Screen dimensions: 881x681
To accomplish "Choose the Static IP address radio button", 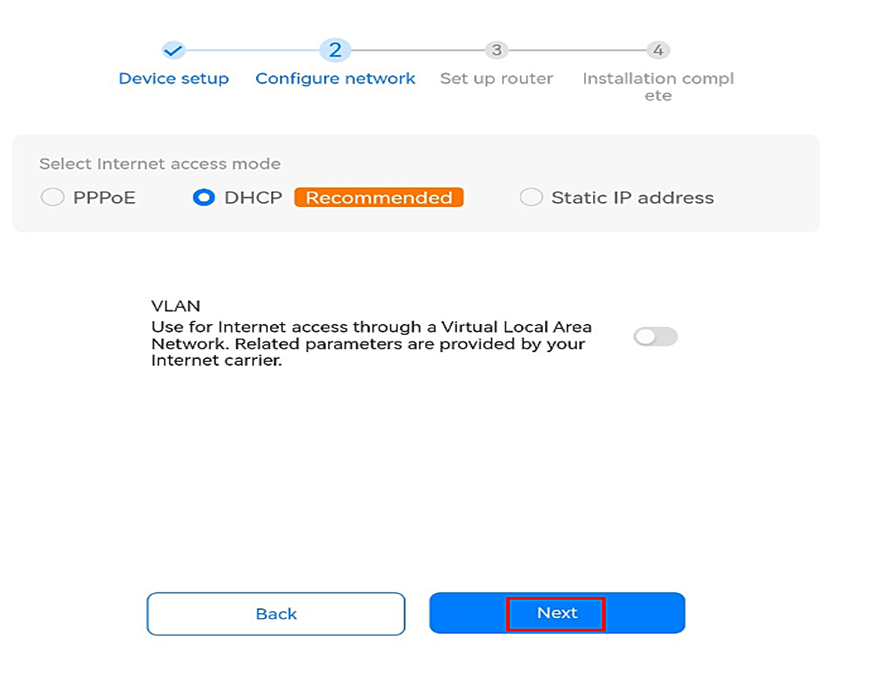I will 530,198.
